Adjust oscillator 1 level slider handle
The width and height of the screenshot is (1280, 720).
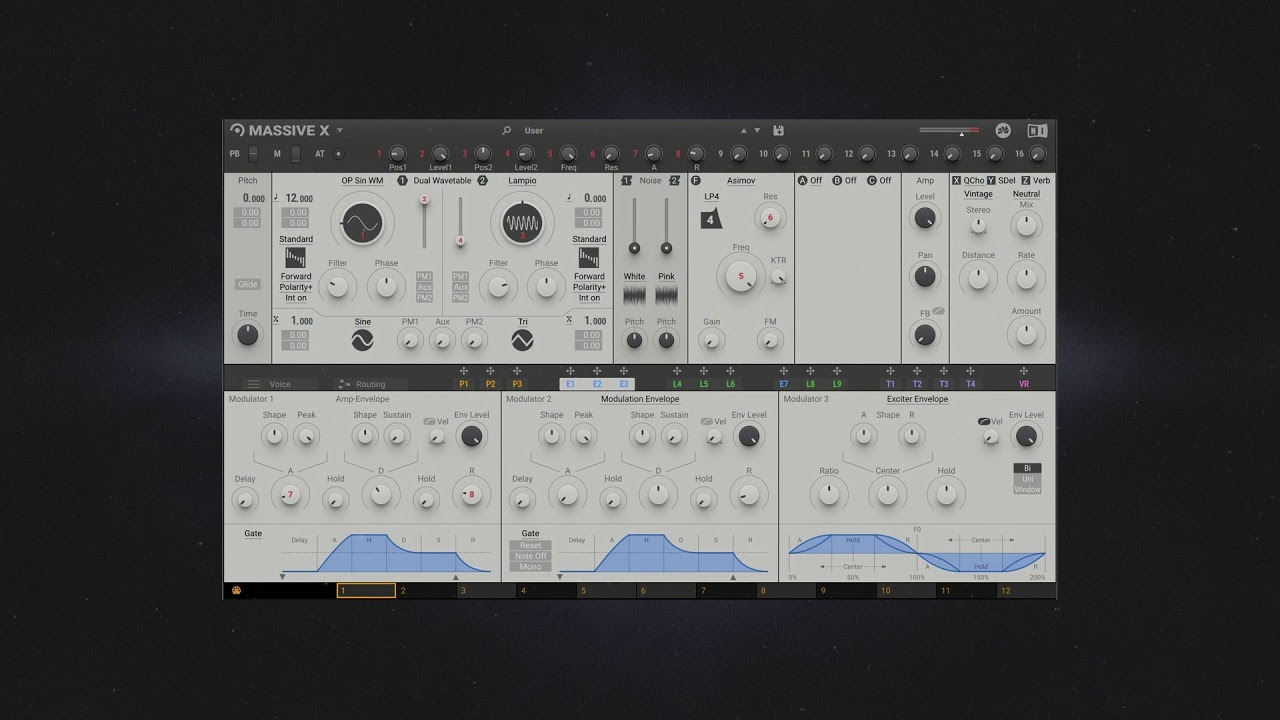[424, 199]
